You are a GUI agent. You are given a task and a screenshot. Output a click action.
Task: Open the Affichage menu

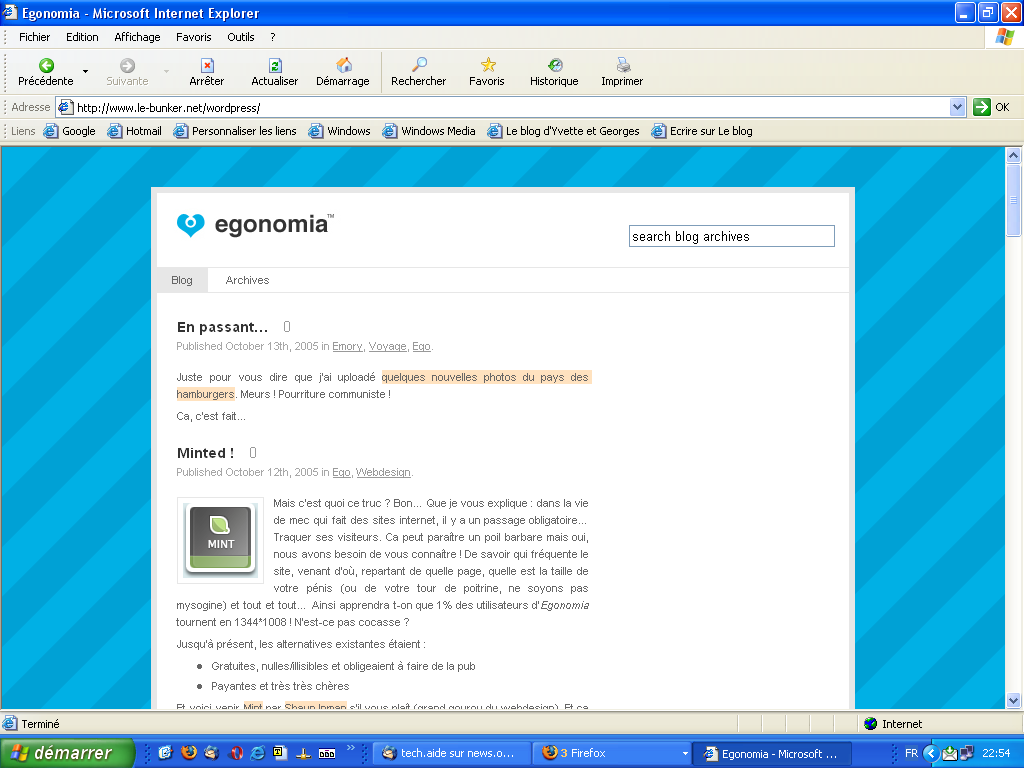137,37
